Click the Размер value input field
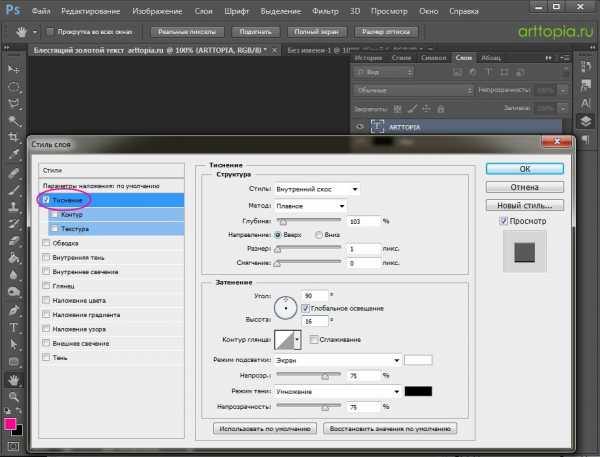 [364, 249]
